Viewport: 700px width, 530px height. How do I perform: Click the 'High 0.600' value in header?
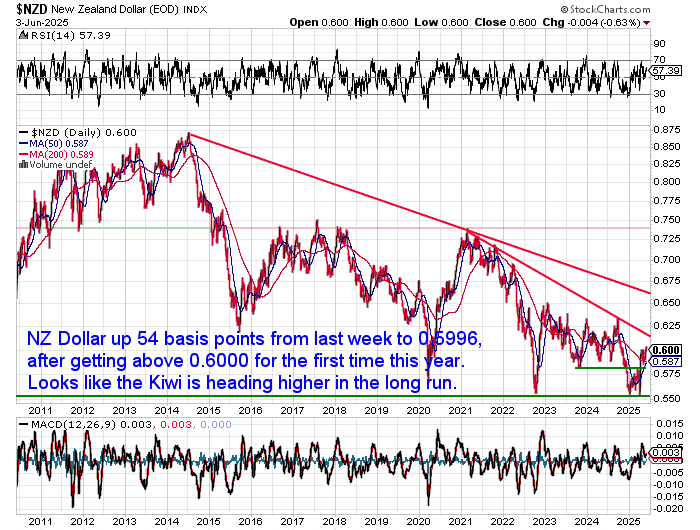[x=381, y=22]
